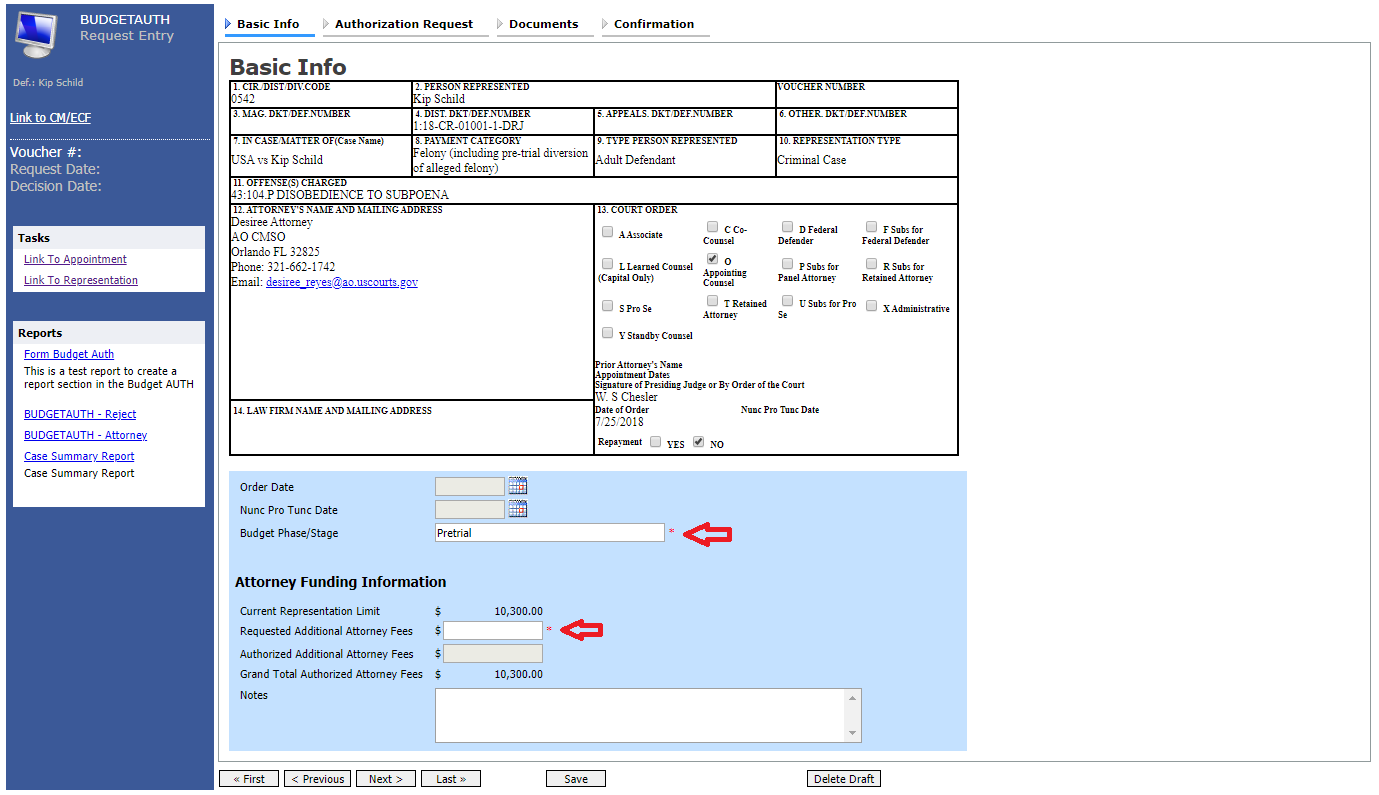Open the Form Budget Auth report link
The height and width of the screenshot is (795, 1379).
[x=69, y=354]
